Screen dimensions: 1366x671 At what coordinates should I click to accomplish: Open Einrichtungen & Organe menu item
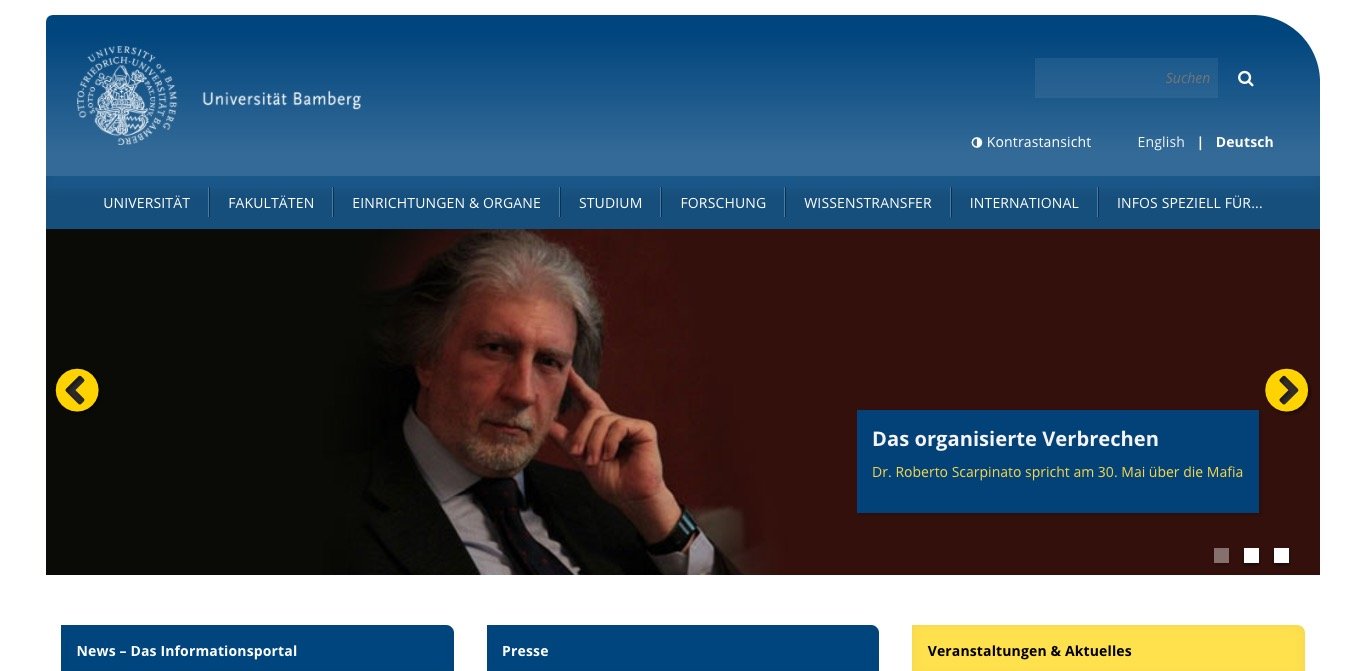[446, 203]
